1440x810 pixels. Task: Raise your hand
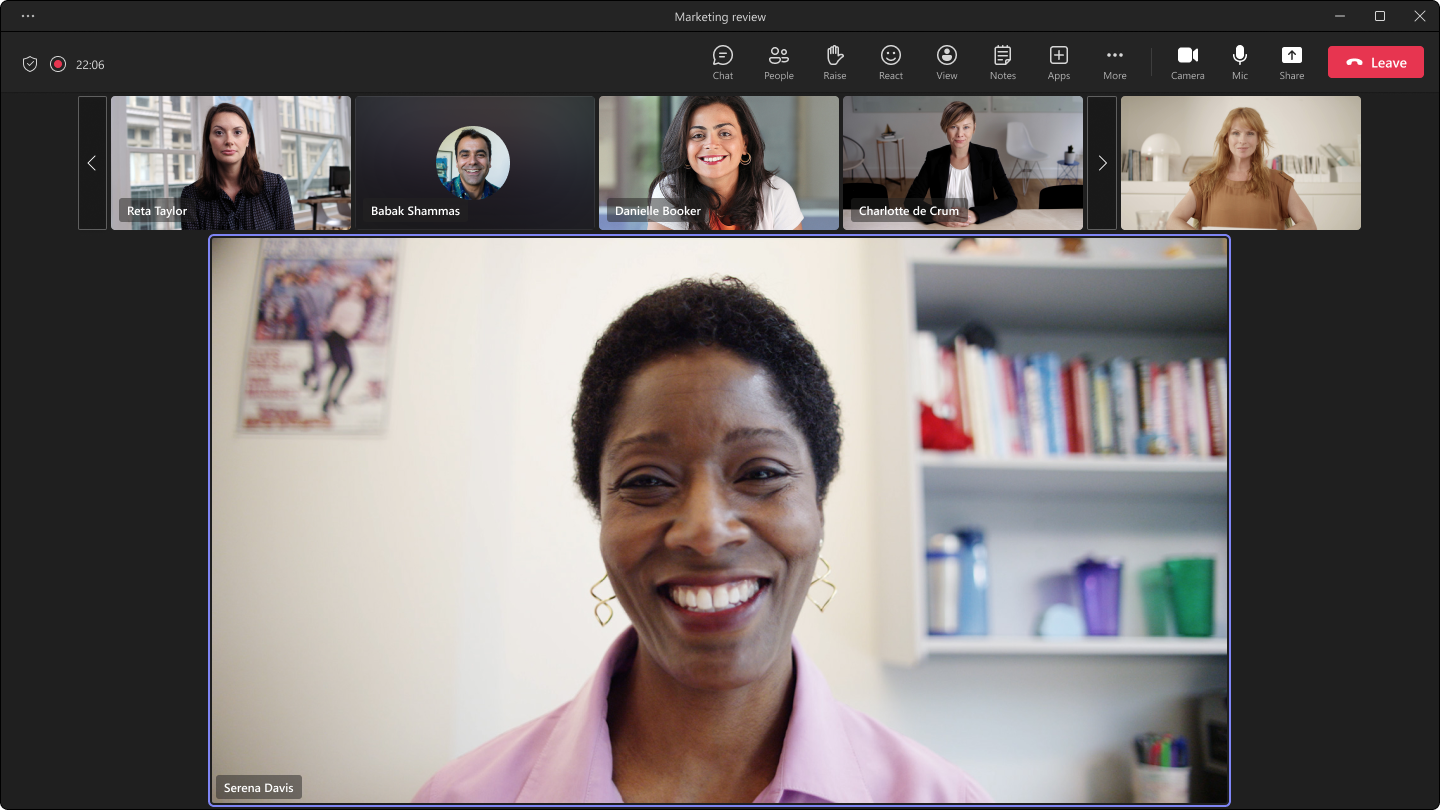834,61
